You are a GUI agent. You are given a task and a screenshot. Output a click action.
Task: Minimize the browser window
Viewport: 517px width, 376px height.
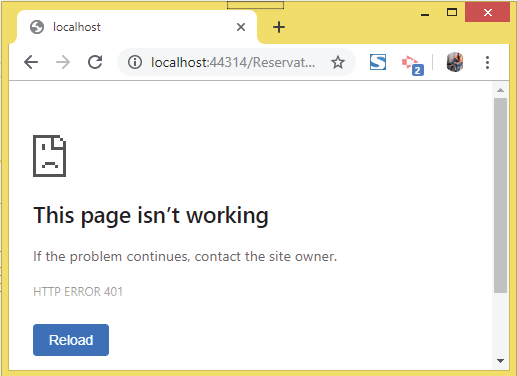425,13
